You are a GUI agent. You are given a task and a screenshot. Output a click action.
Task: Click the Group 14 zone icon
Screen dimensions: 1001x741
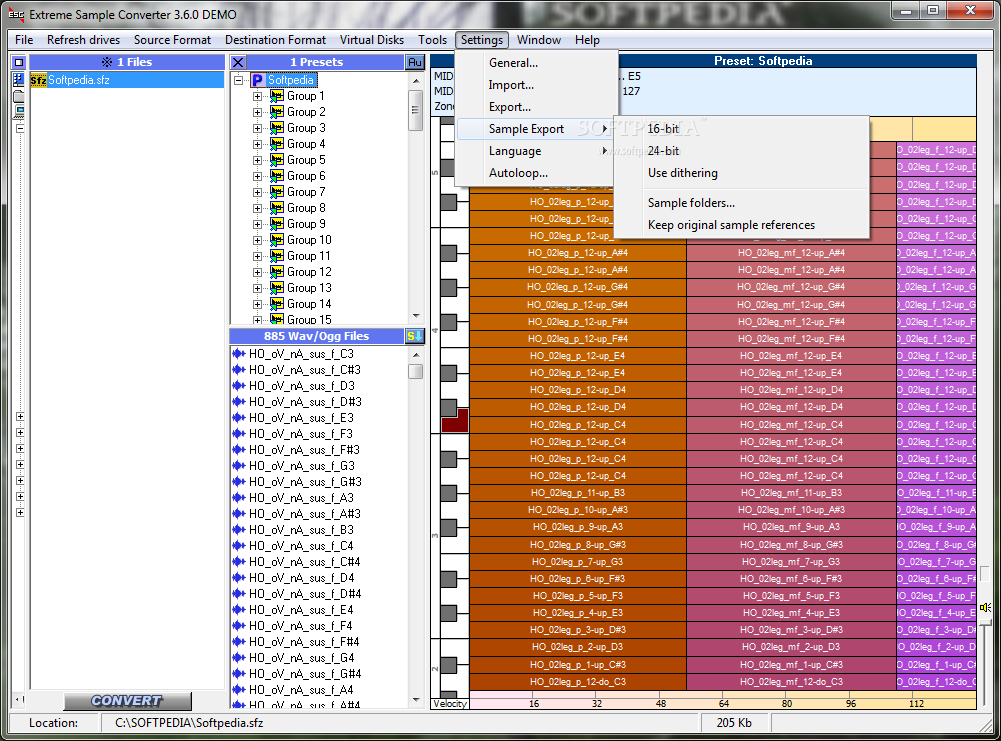click(x=276, y=304)
